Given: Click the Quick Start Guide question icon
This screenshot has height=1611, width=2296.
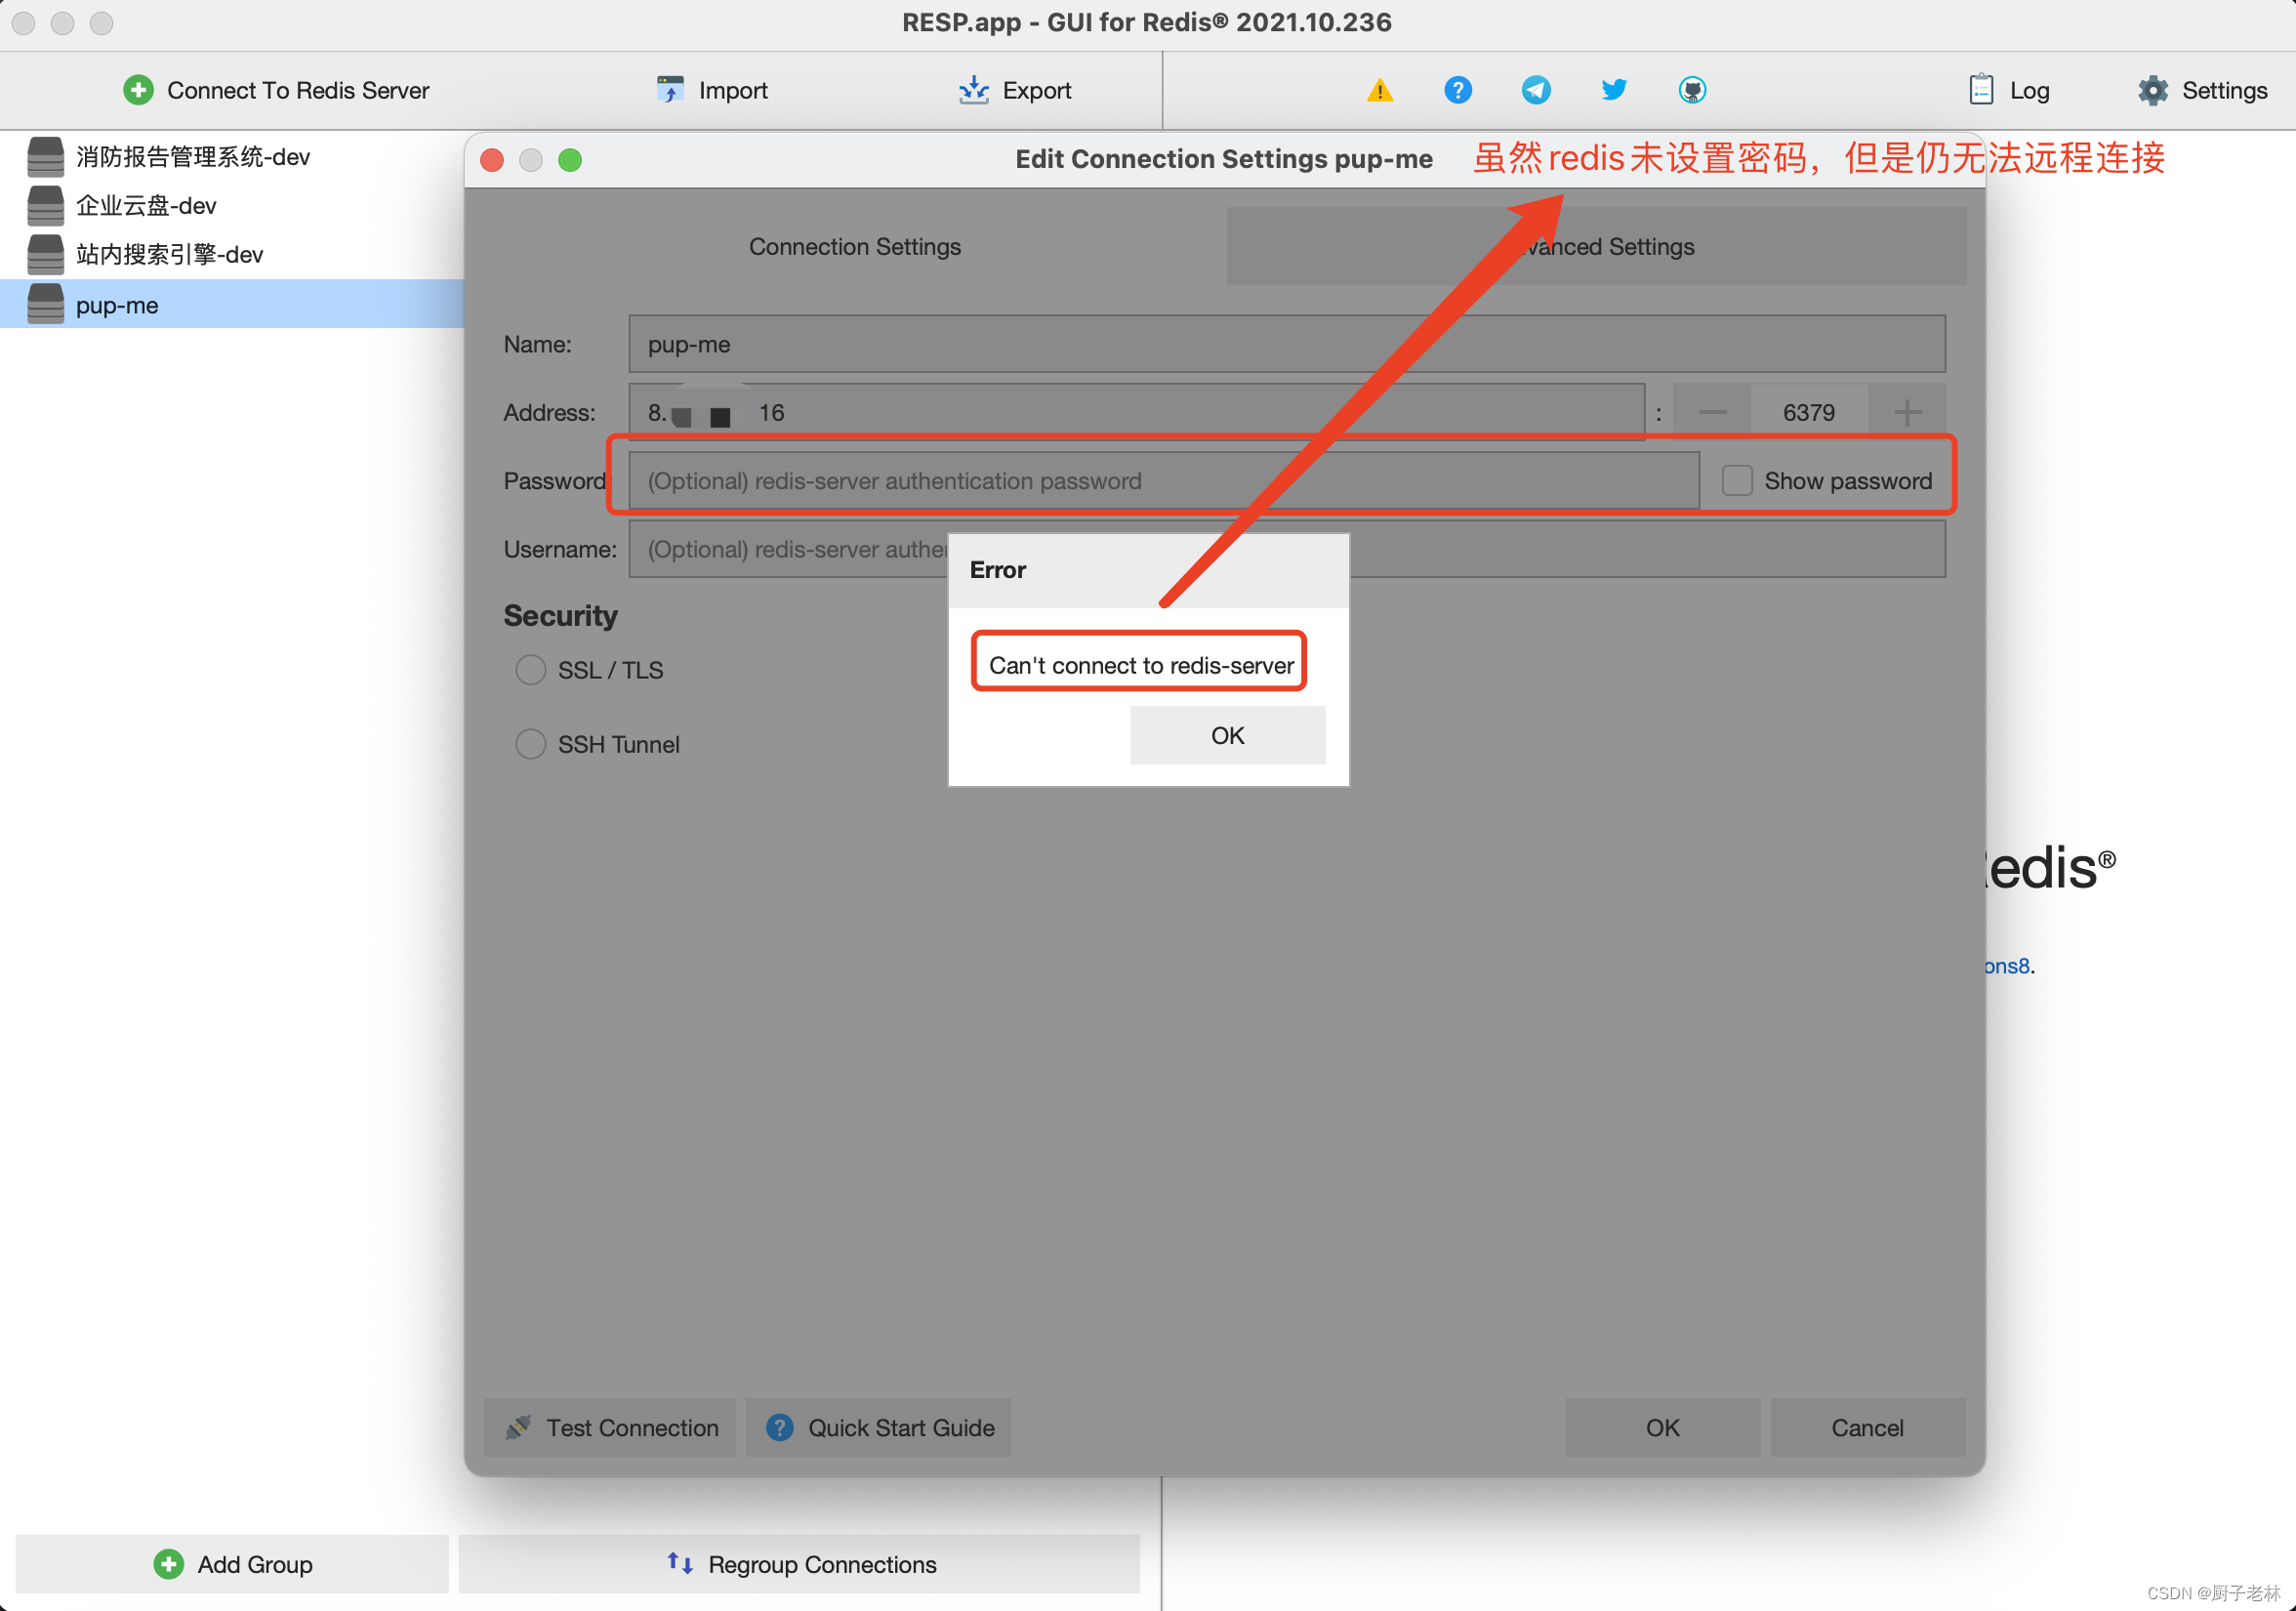Looking at the screenshot, I should tap(779, 1427).
